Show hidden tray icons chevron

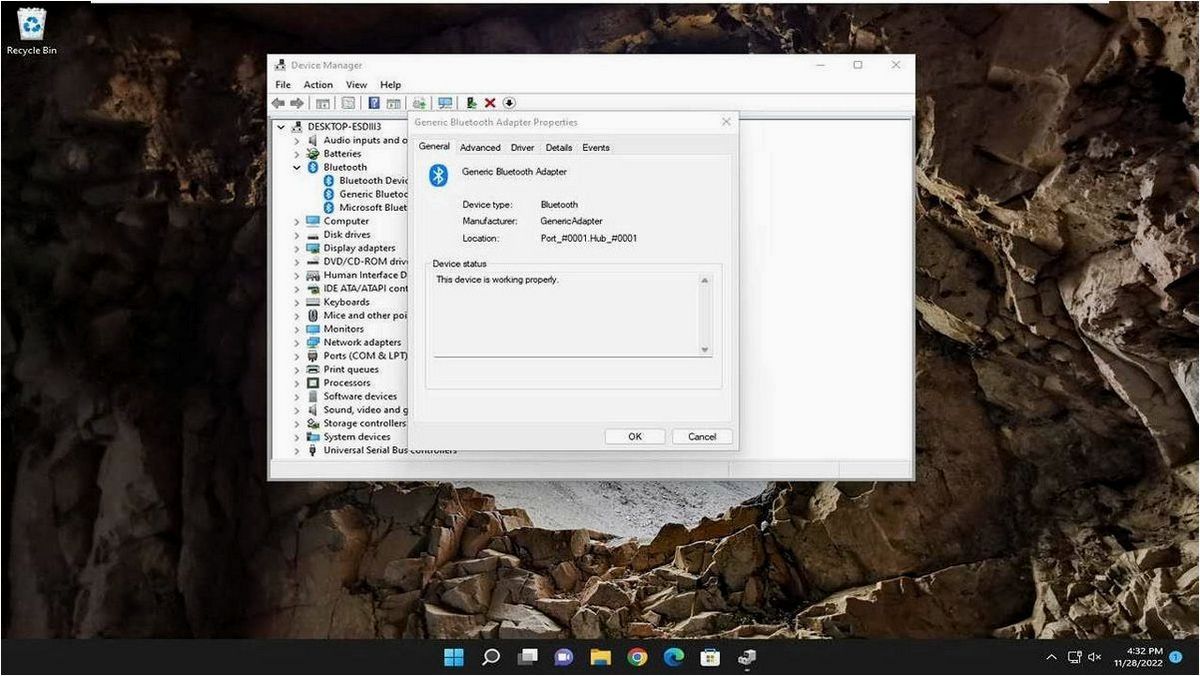click(1051, 657)
